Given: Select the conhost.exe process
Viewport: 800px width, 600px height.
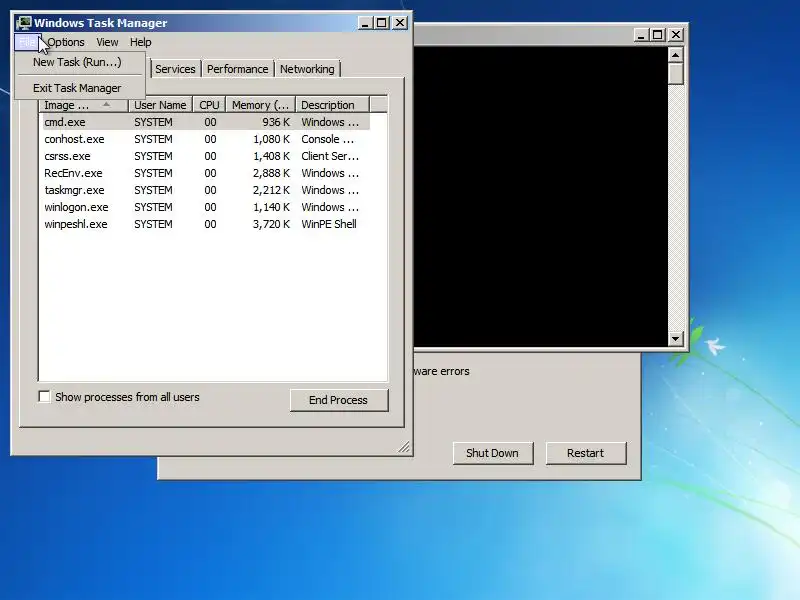Looking at the screenshot, I should [205, 139].
